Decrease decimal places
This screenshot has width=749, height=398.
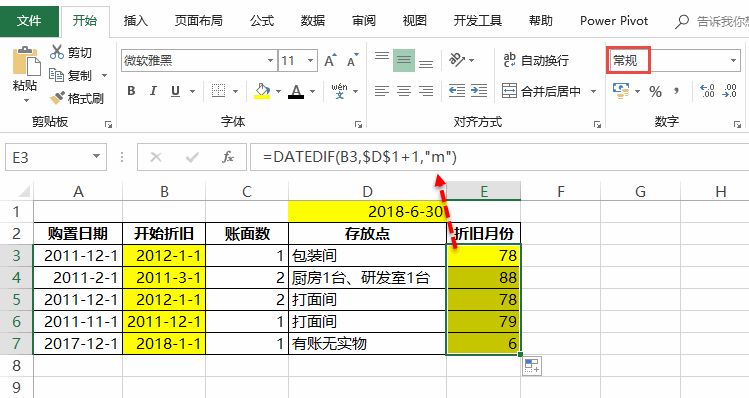(729, 90)
